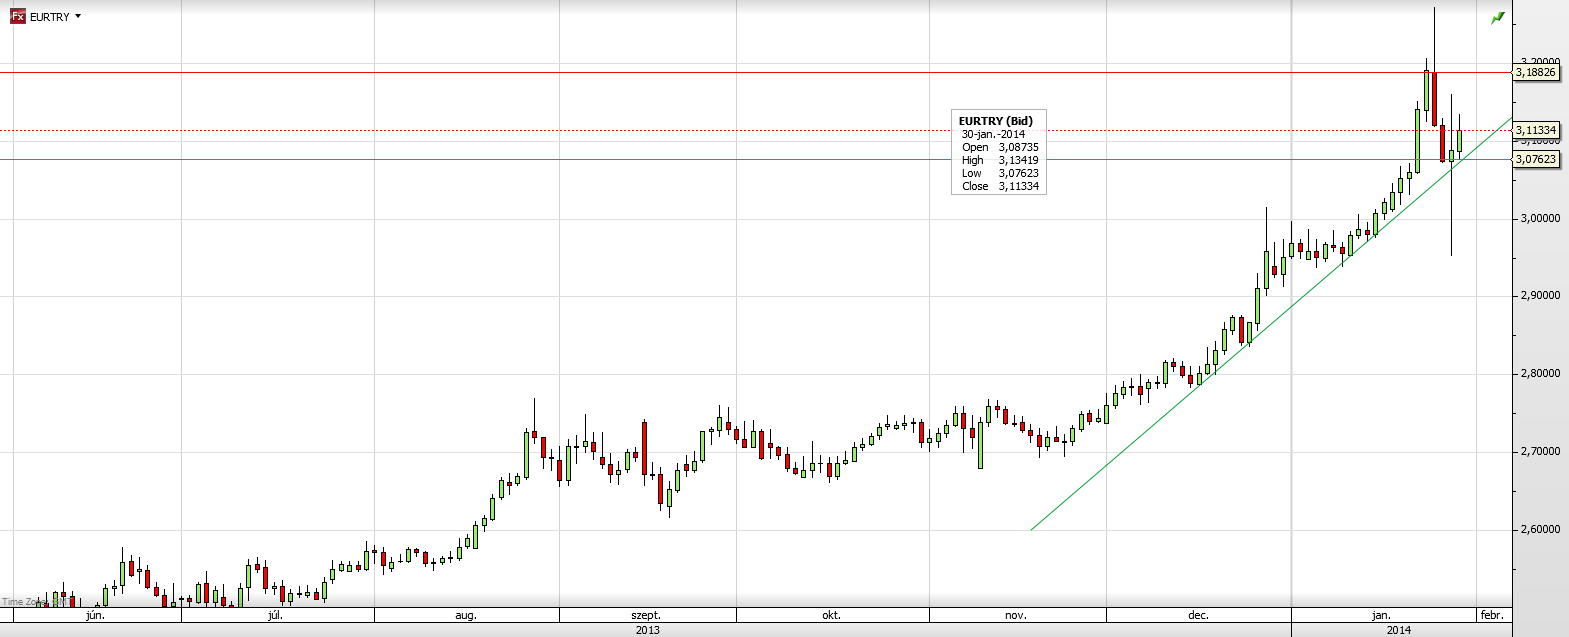Viewport: 1569px width, 637px height.
Task: Select the 3,11334 current price label
Action: click(1536, 130)
